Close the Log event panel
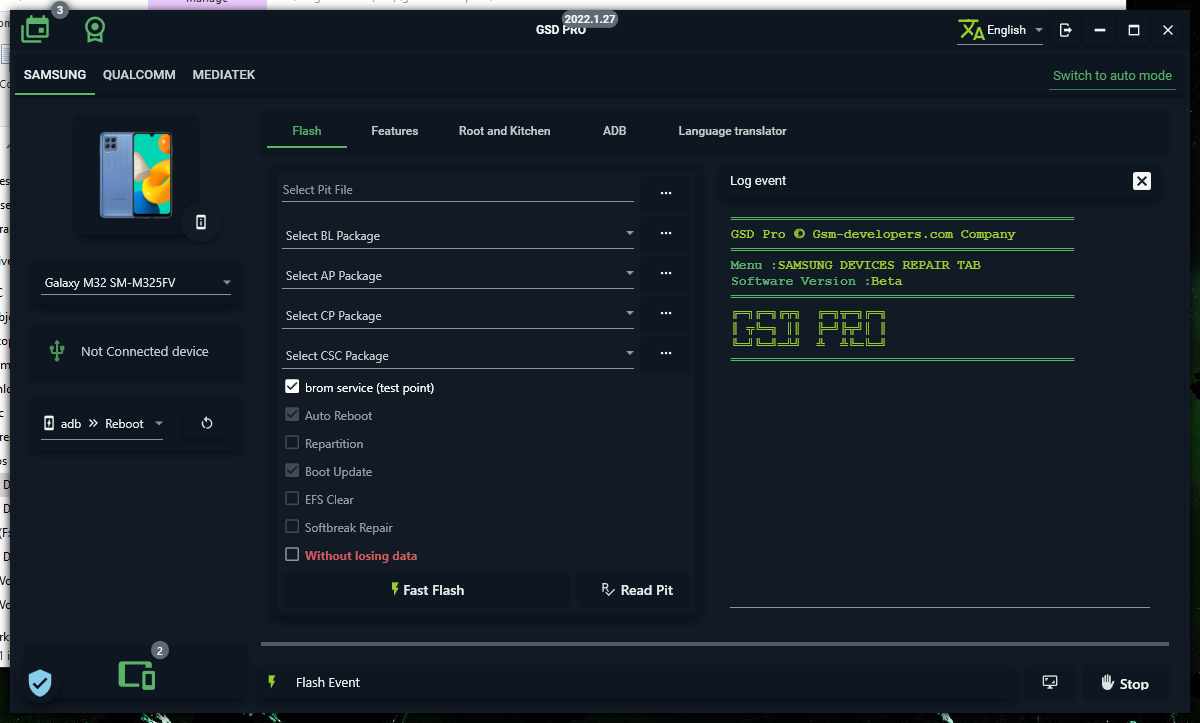 (1142, 181)
